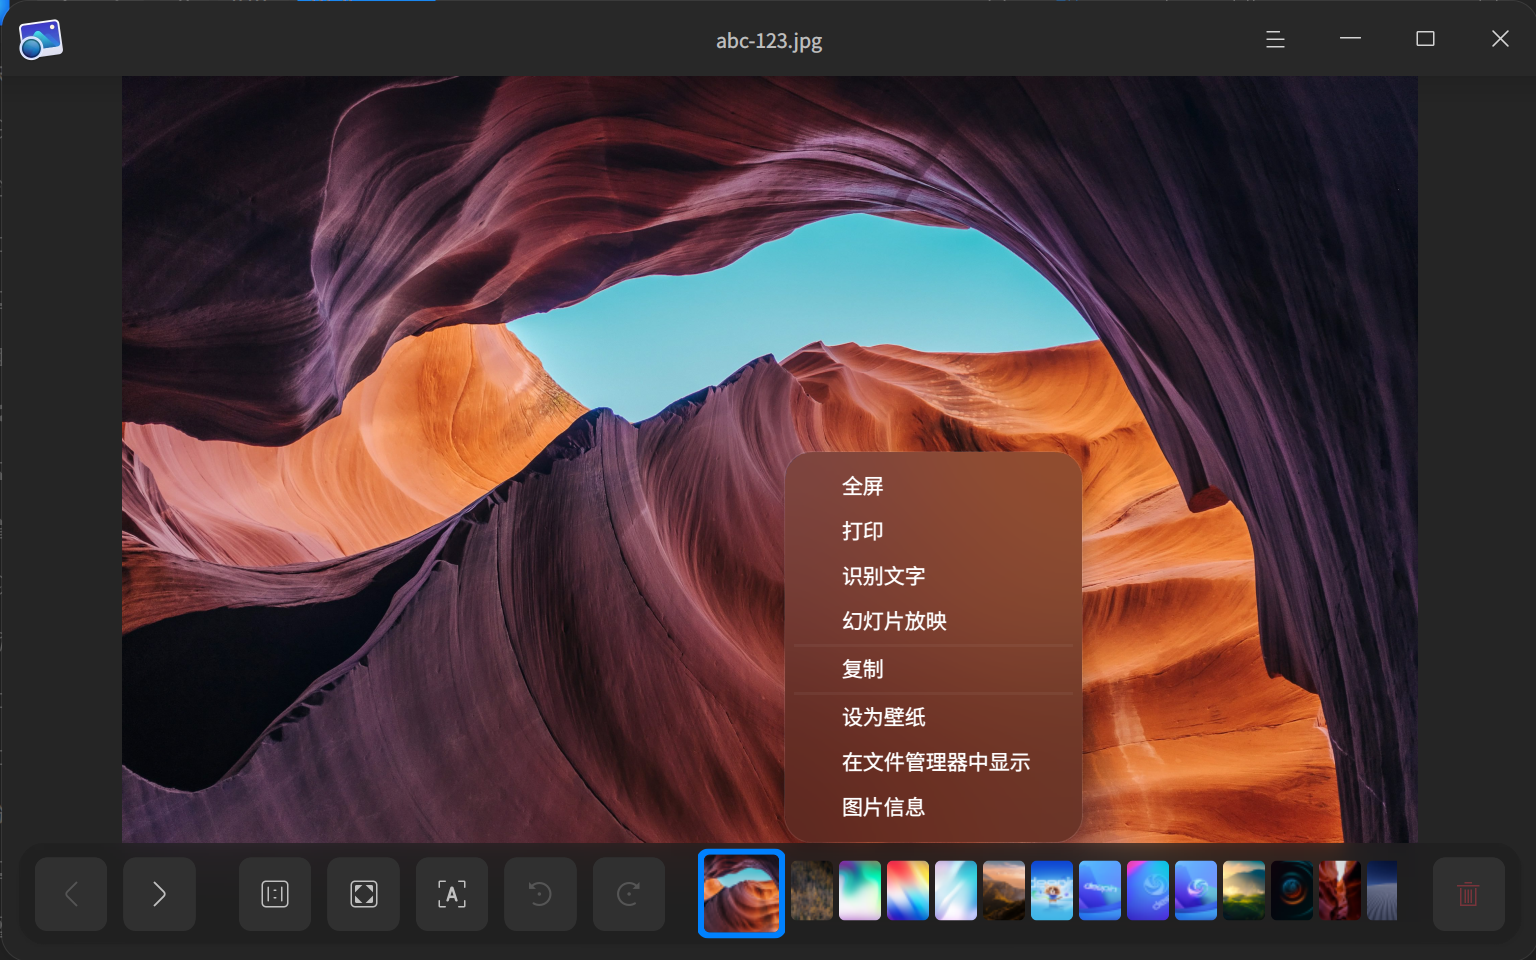Fit the image to the window
Viewport: 1536px width, 960px height.
[x=364, y=894]
